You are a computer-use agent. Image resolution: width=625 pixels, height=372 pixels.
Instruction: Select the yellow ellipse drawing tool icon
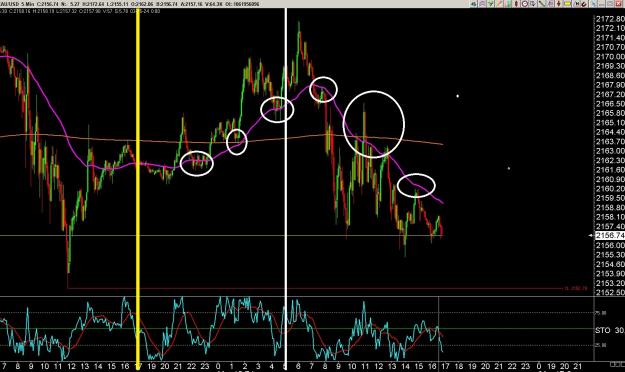click(568, 4)
